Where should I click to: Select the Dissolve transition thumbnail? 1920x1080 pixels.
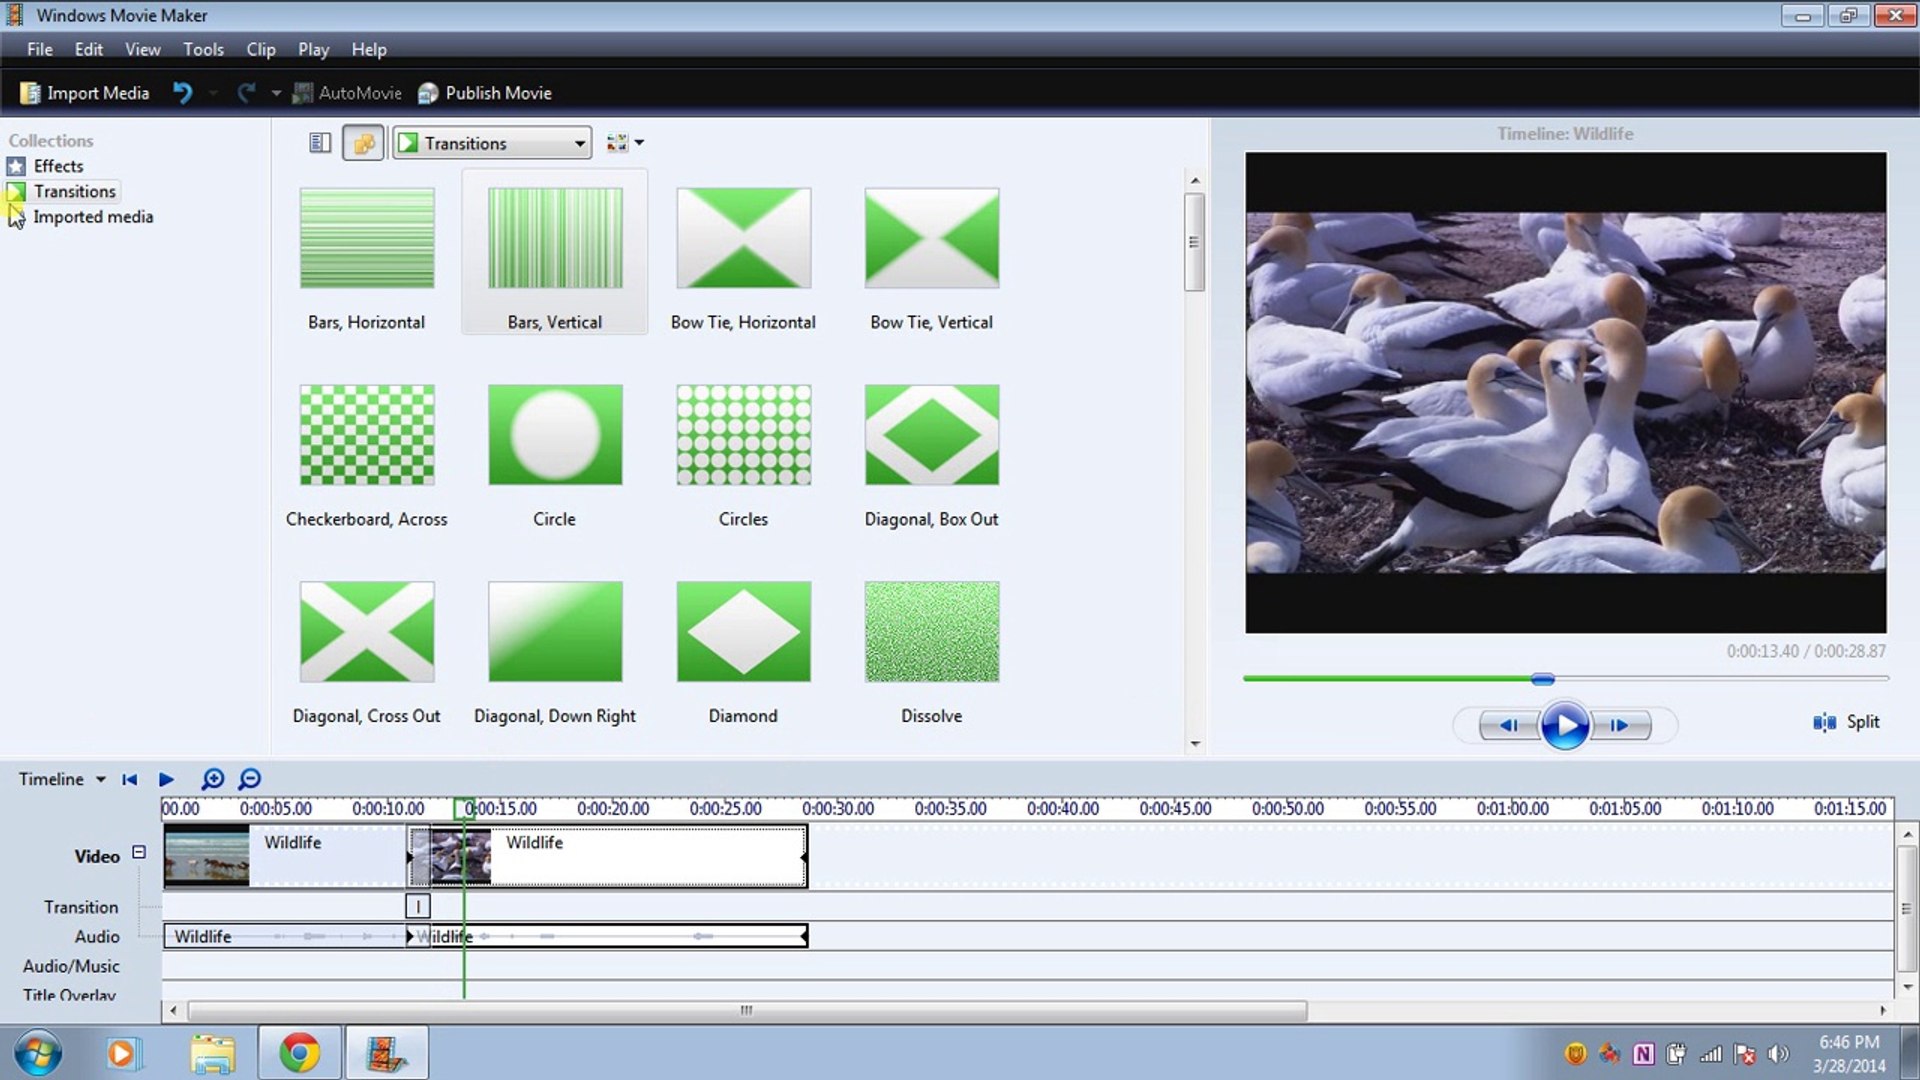(931, 632)
